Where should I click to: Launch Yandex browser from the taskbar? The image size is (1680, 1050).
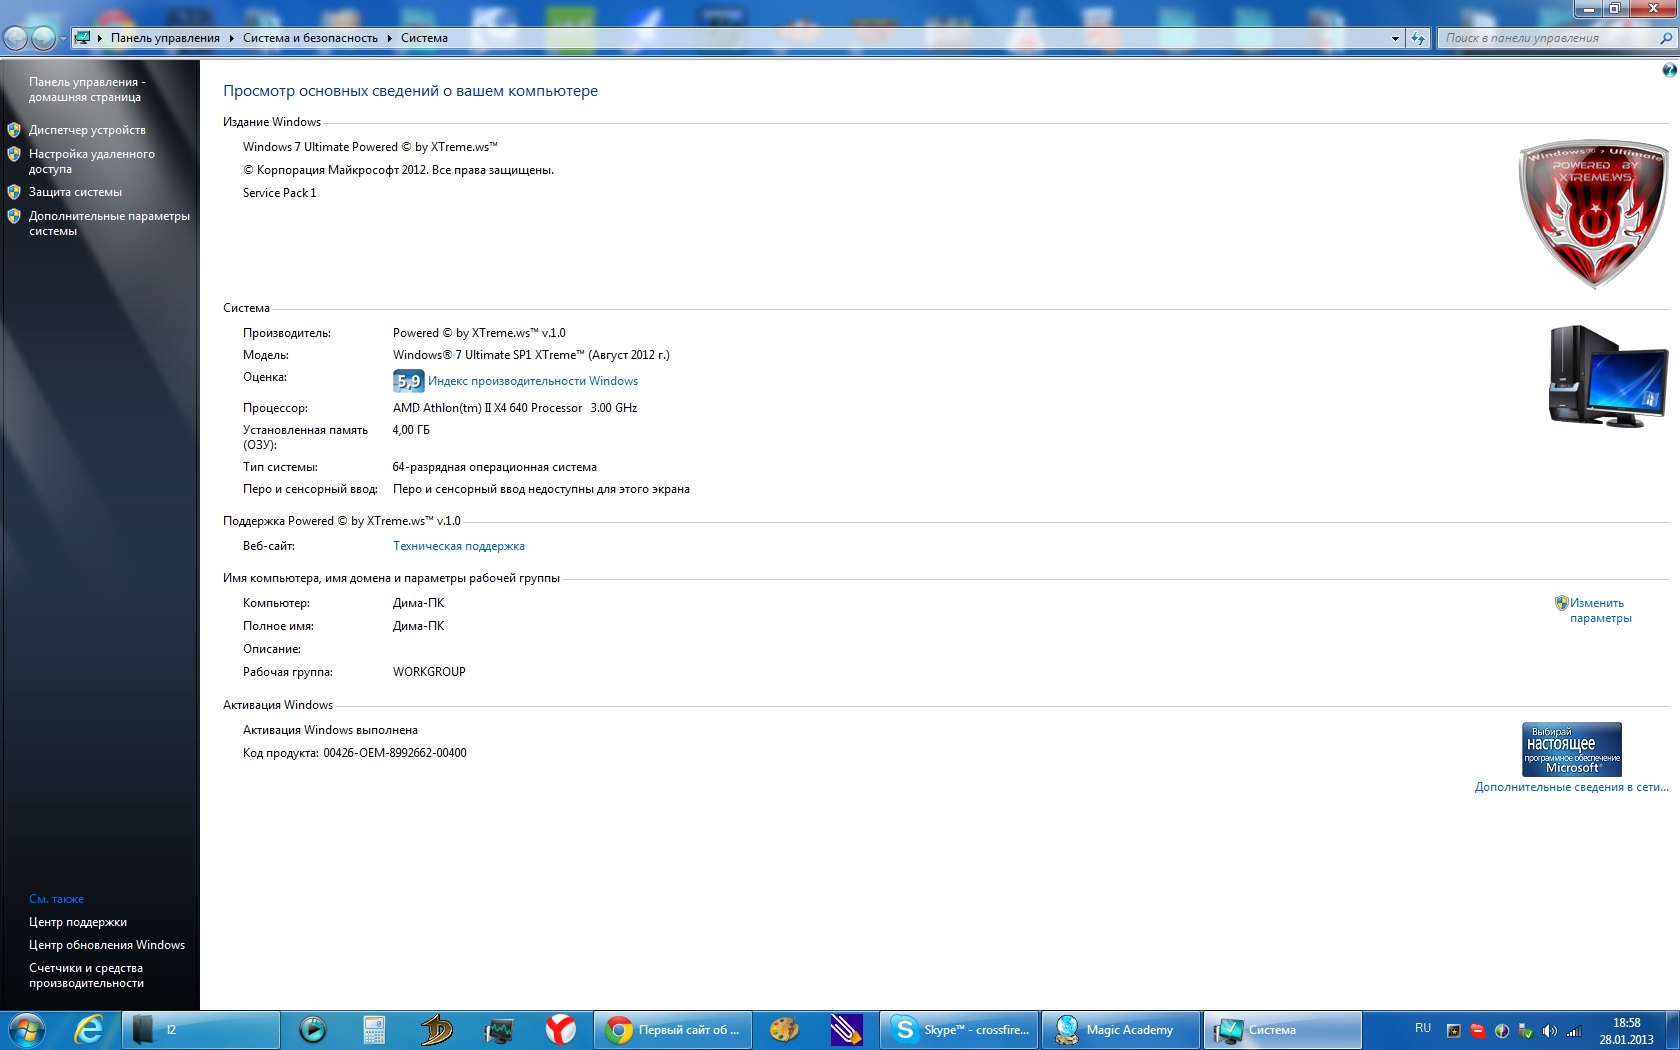[560, 1029]
